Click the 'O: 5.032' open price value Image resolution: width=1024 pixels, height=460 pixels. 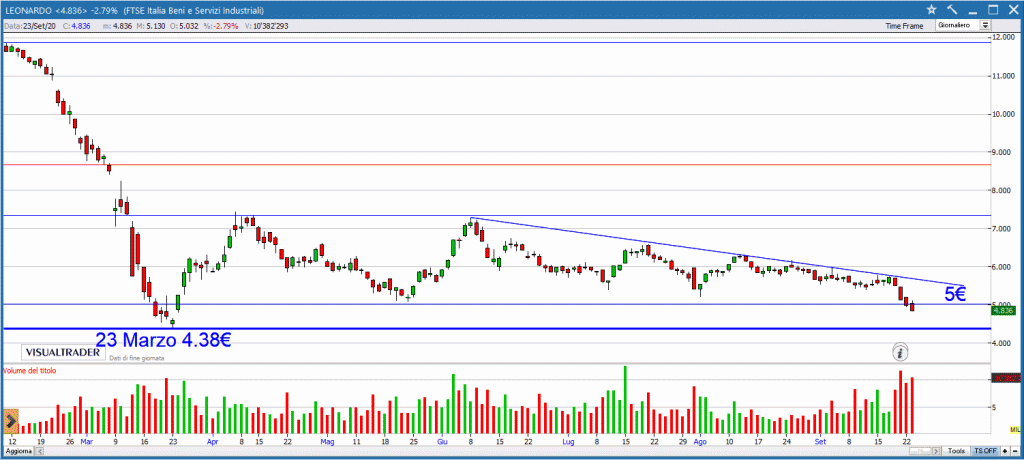(183, 26)
